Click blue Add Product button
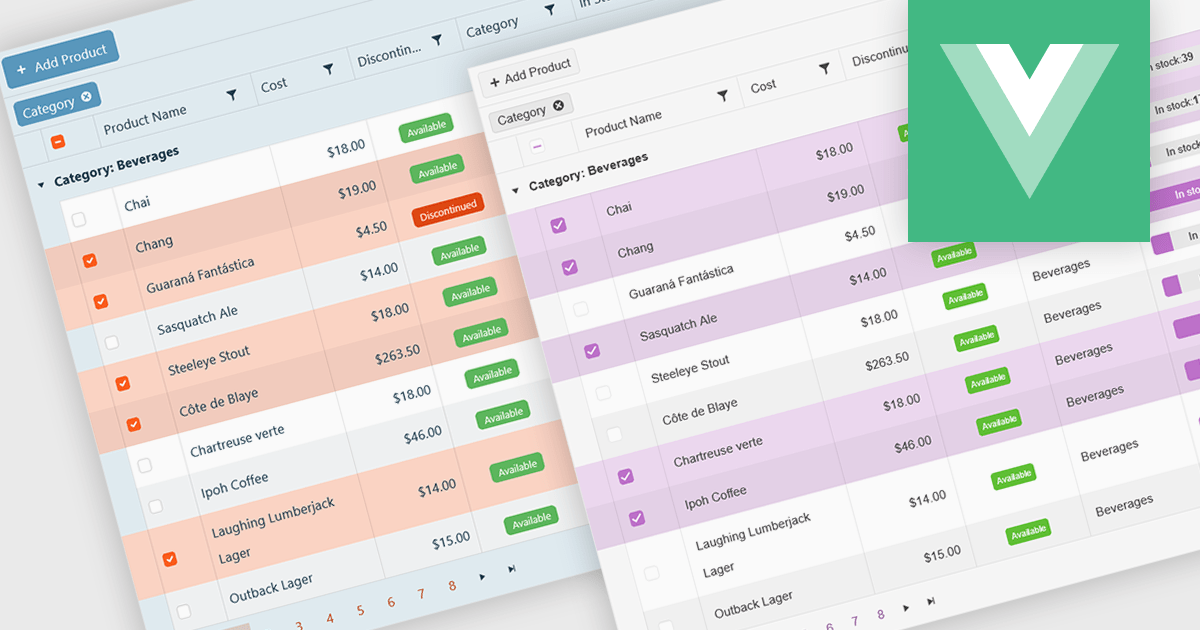The image size is (1200, 630). tap(60, 60)
